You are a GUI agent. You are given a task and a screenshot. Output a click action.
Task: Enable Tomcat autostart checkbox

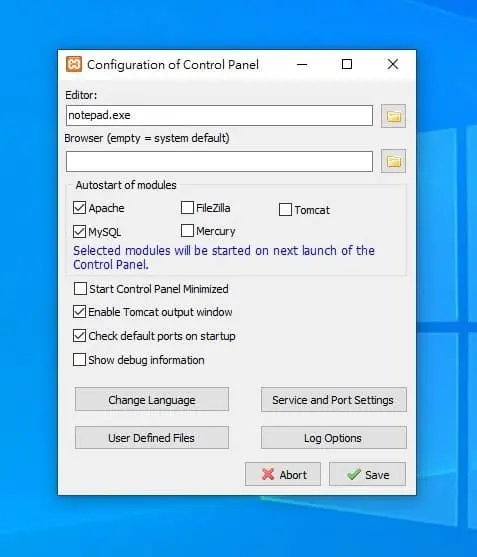coord(285,210)
